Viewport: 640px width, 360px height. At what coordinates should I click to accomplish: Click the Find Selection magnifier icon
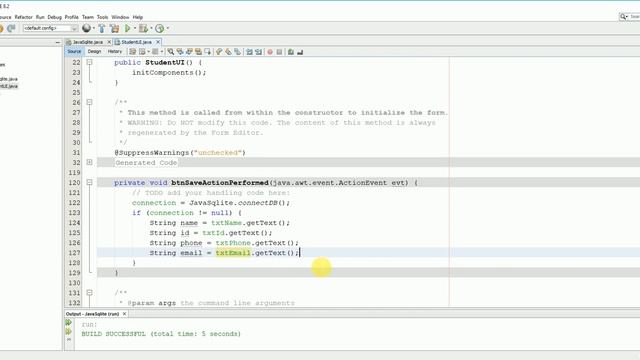(x=171, y=52)
